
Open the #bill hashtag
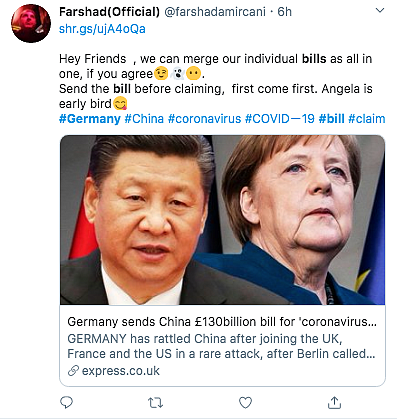331,119
